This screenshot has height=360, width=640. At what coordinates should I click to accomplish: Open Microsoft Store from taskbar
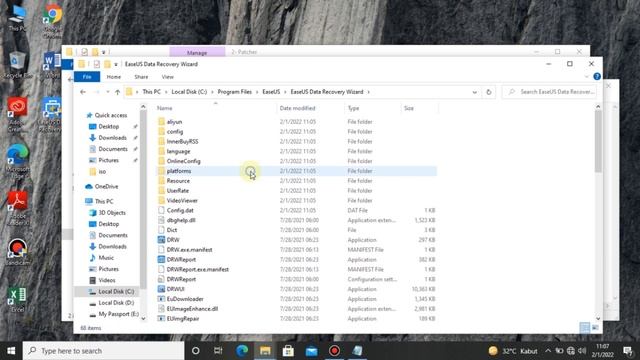point(288,351)
